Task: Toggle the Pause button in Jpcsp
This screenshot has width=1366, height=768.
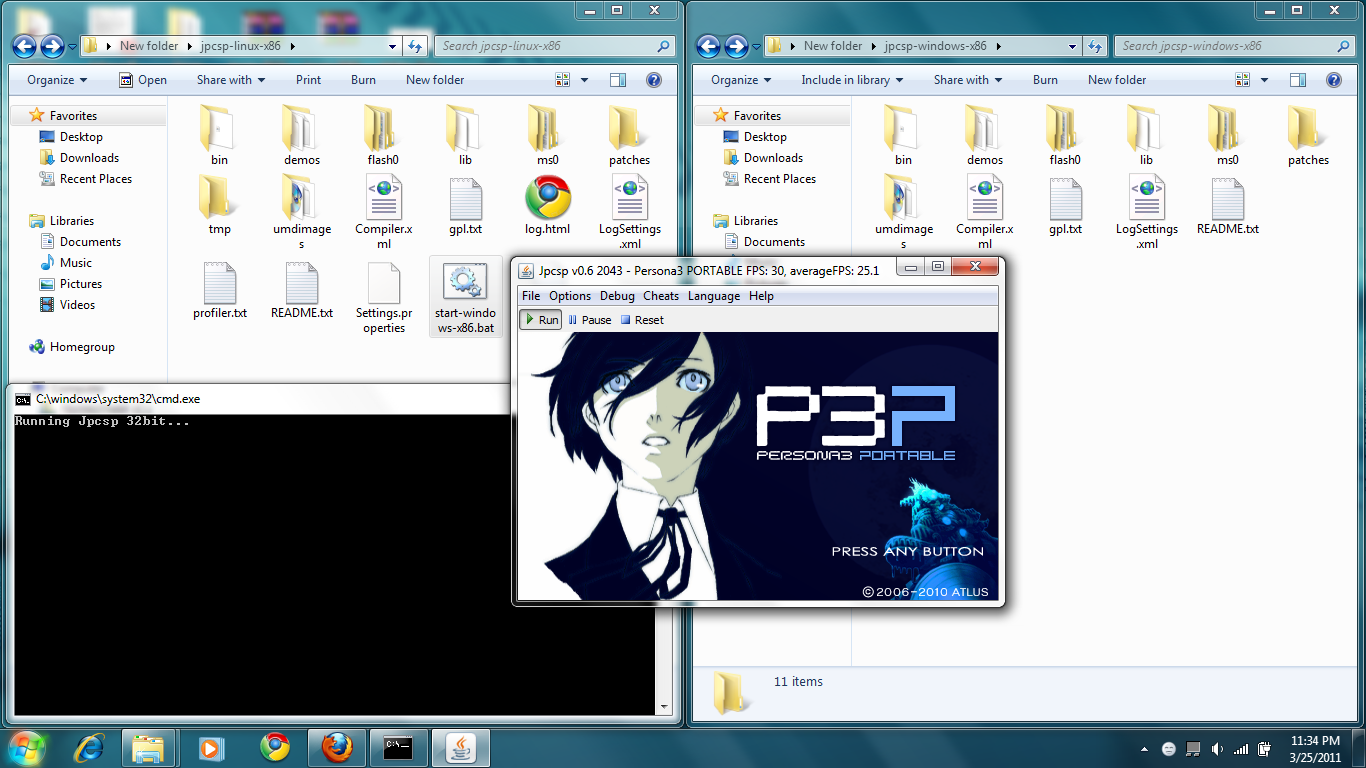Action: (589, 320)
